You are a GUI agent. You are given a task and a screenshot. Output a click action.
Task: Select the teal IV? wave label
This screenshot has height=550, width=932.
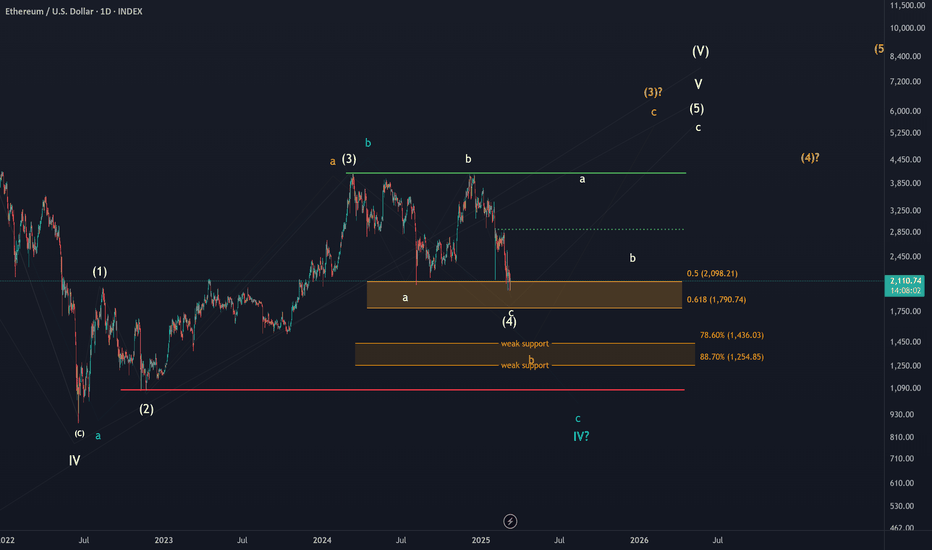[x=581, y=436]
